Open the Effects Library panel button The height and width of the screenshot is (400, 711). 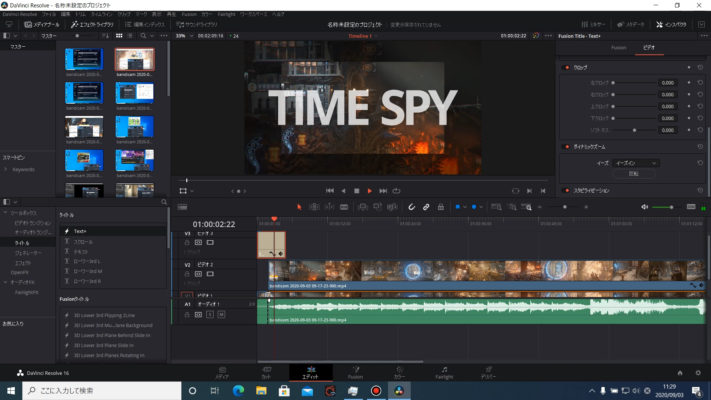pyautogui.click(x=92, y=24)
